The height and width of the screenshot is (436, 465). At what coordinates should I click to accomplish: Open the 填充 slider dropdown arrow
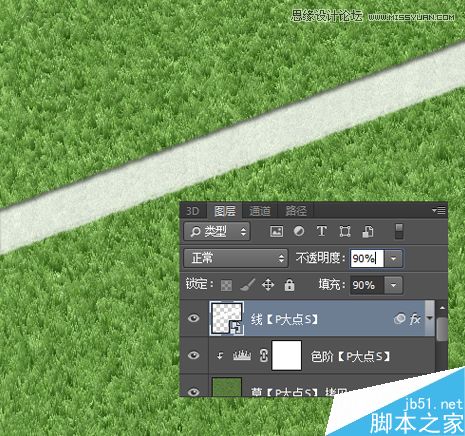(393, 285)
